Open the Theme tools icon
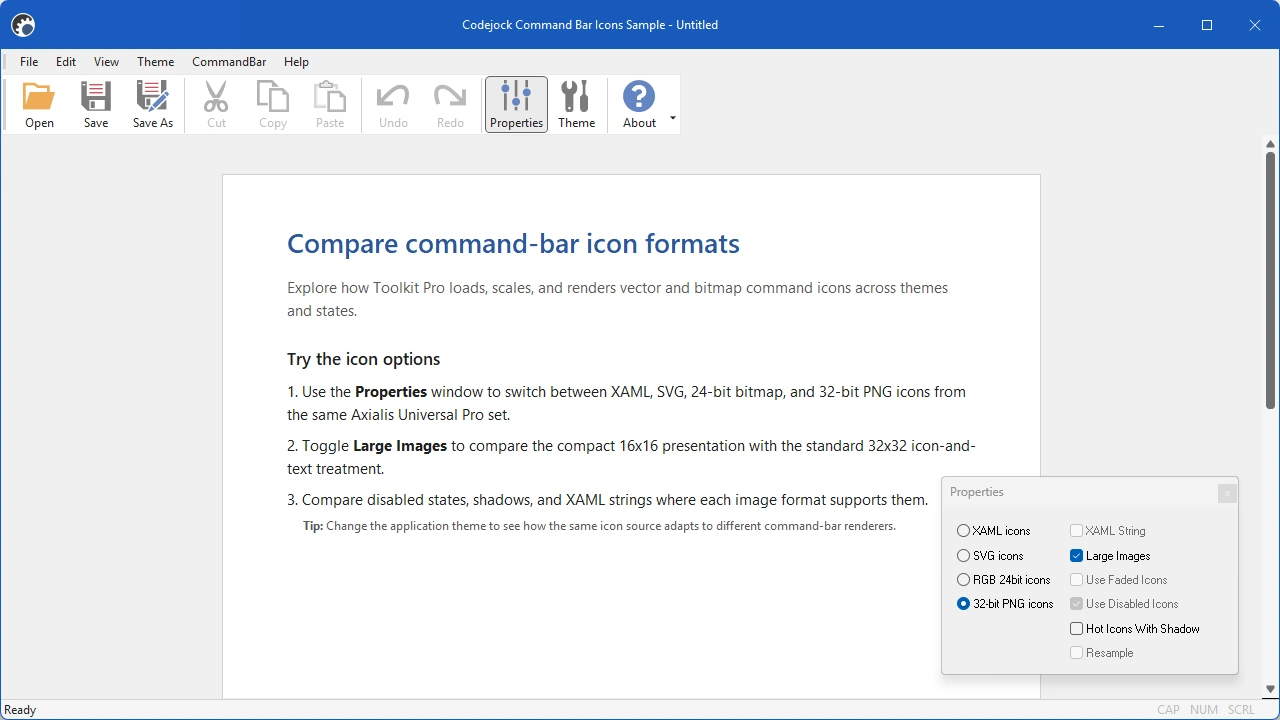This screenshot has height=720, width=1280. (x=576, y=96)
